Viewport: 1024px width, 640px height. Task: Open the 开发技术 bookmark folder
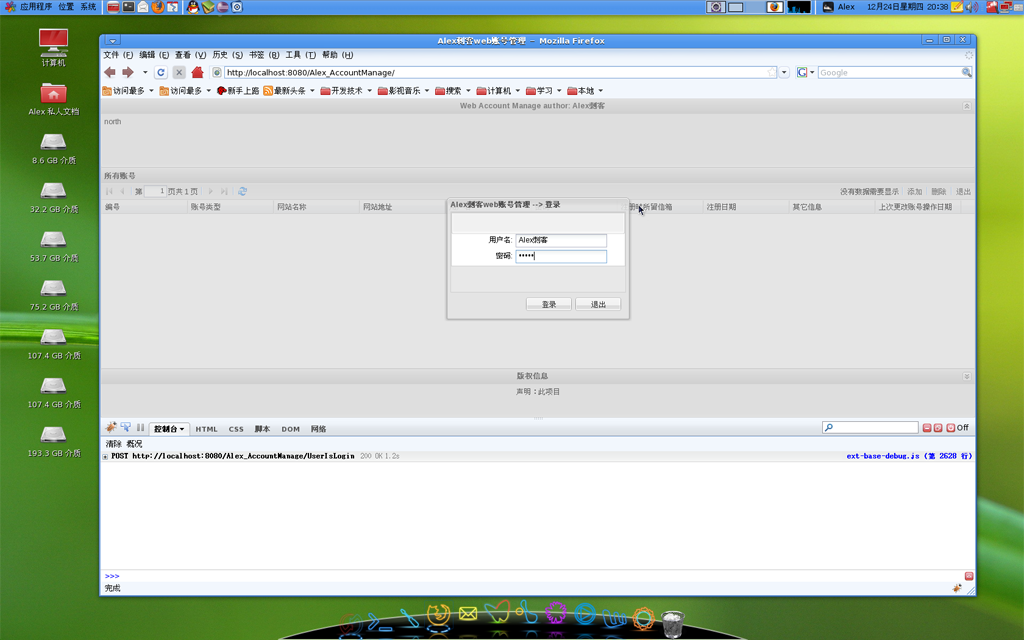click(x=346, y=91)
